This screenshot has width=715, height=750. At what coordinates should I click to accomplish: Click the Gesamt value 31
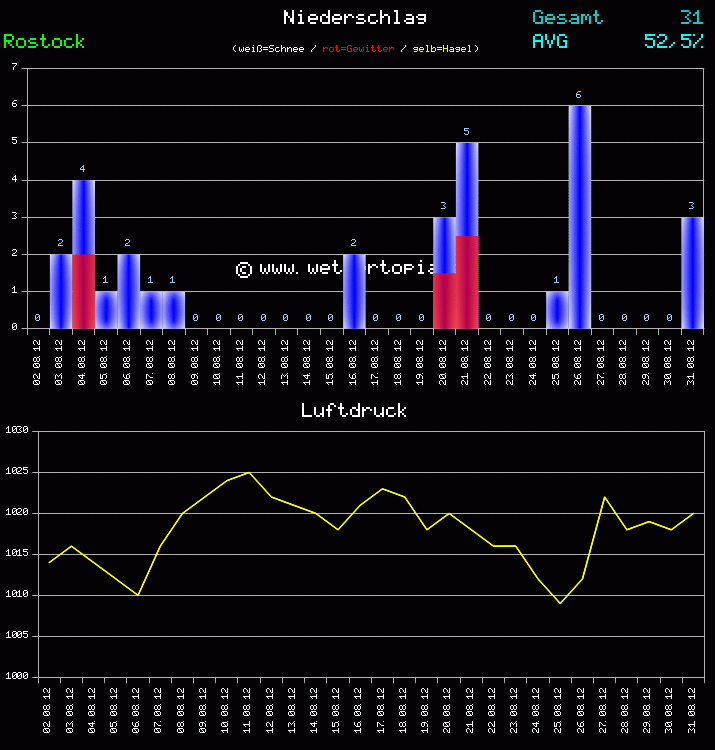click(691, 17)
